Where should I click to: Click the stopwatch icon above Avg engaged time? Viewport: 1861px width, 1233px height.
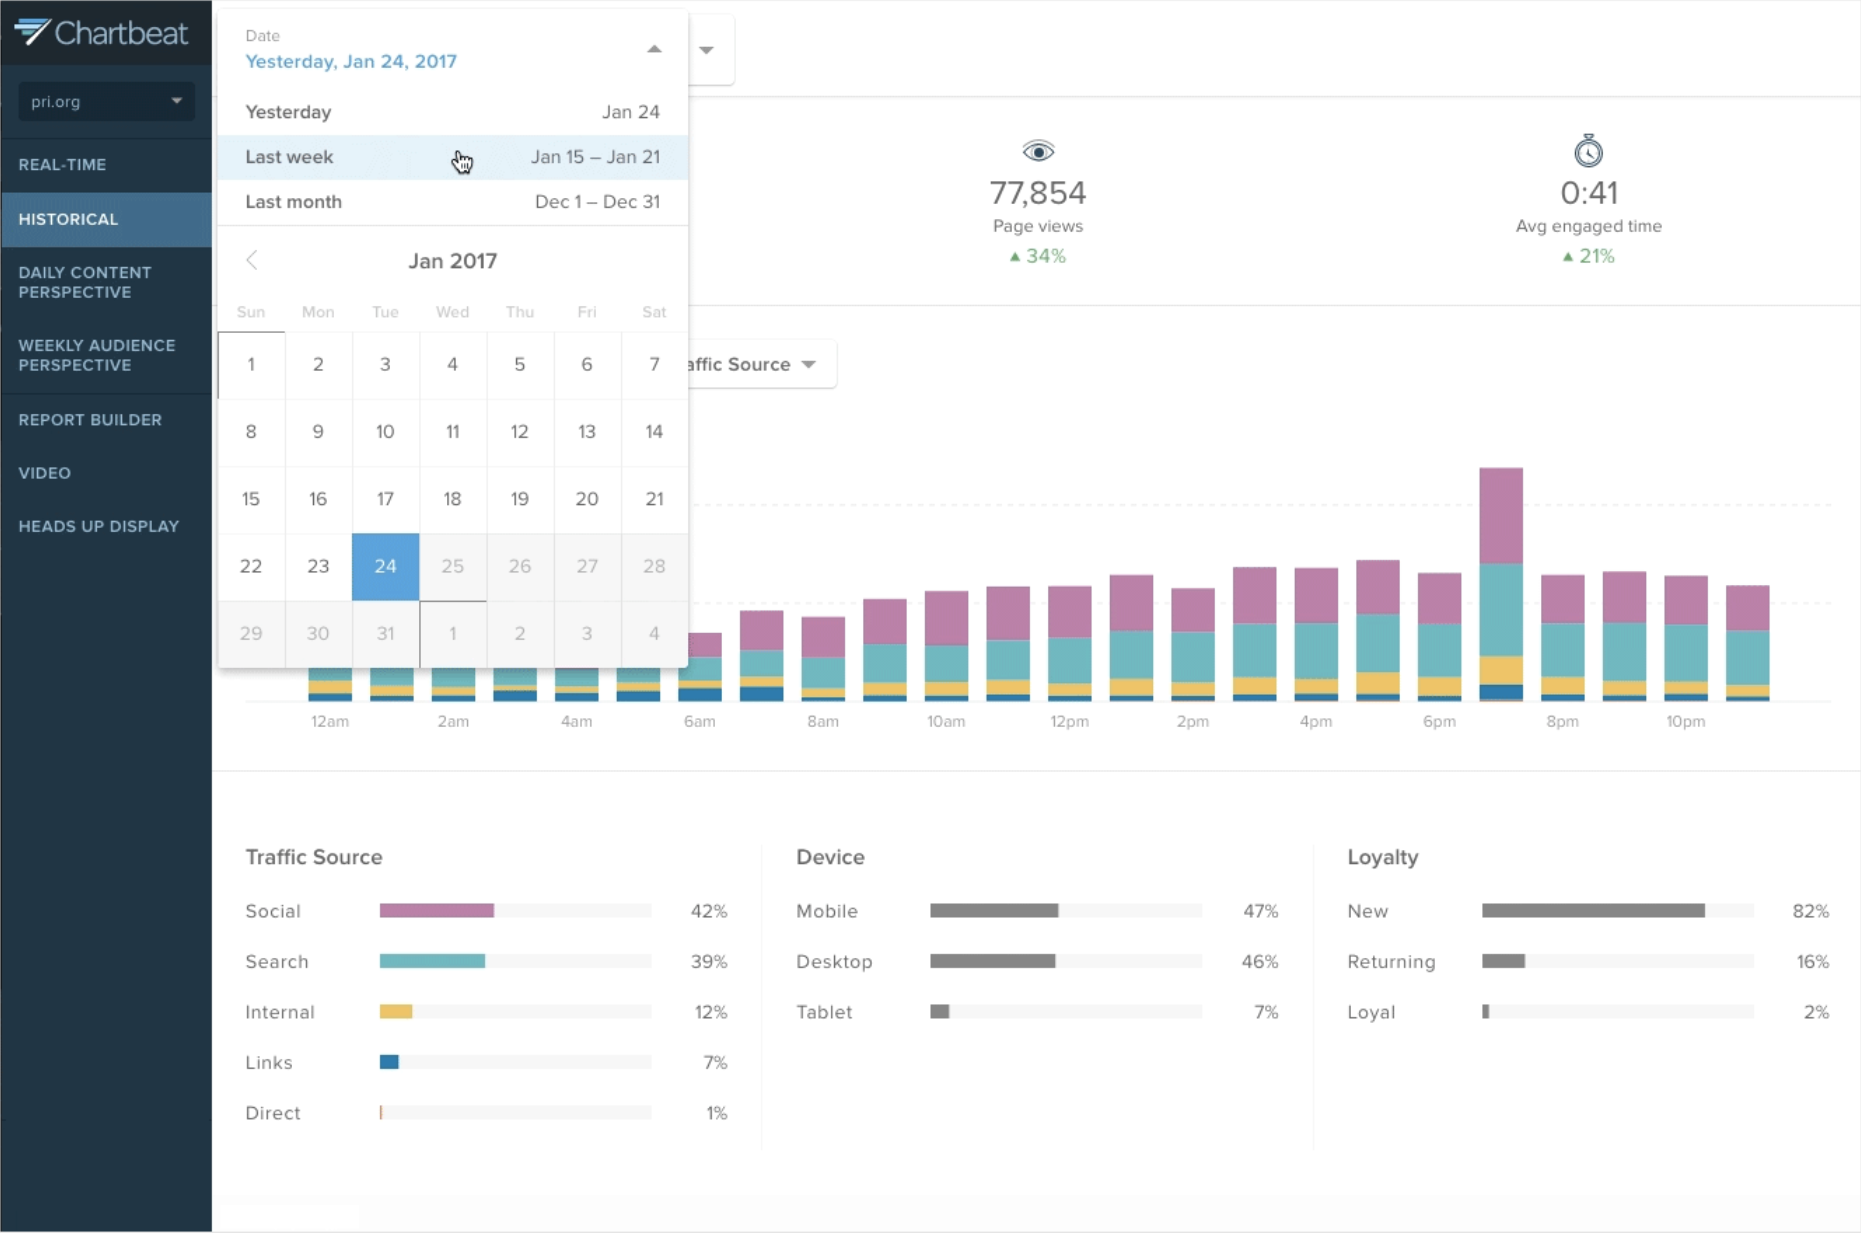click(x=1588, y=151)
